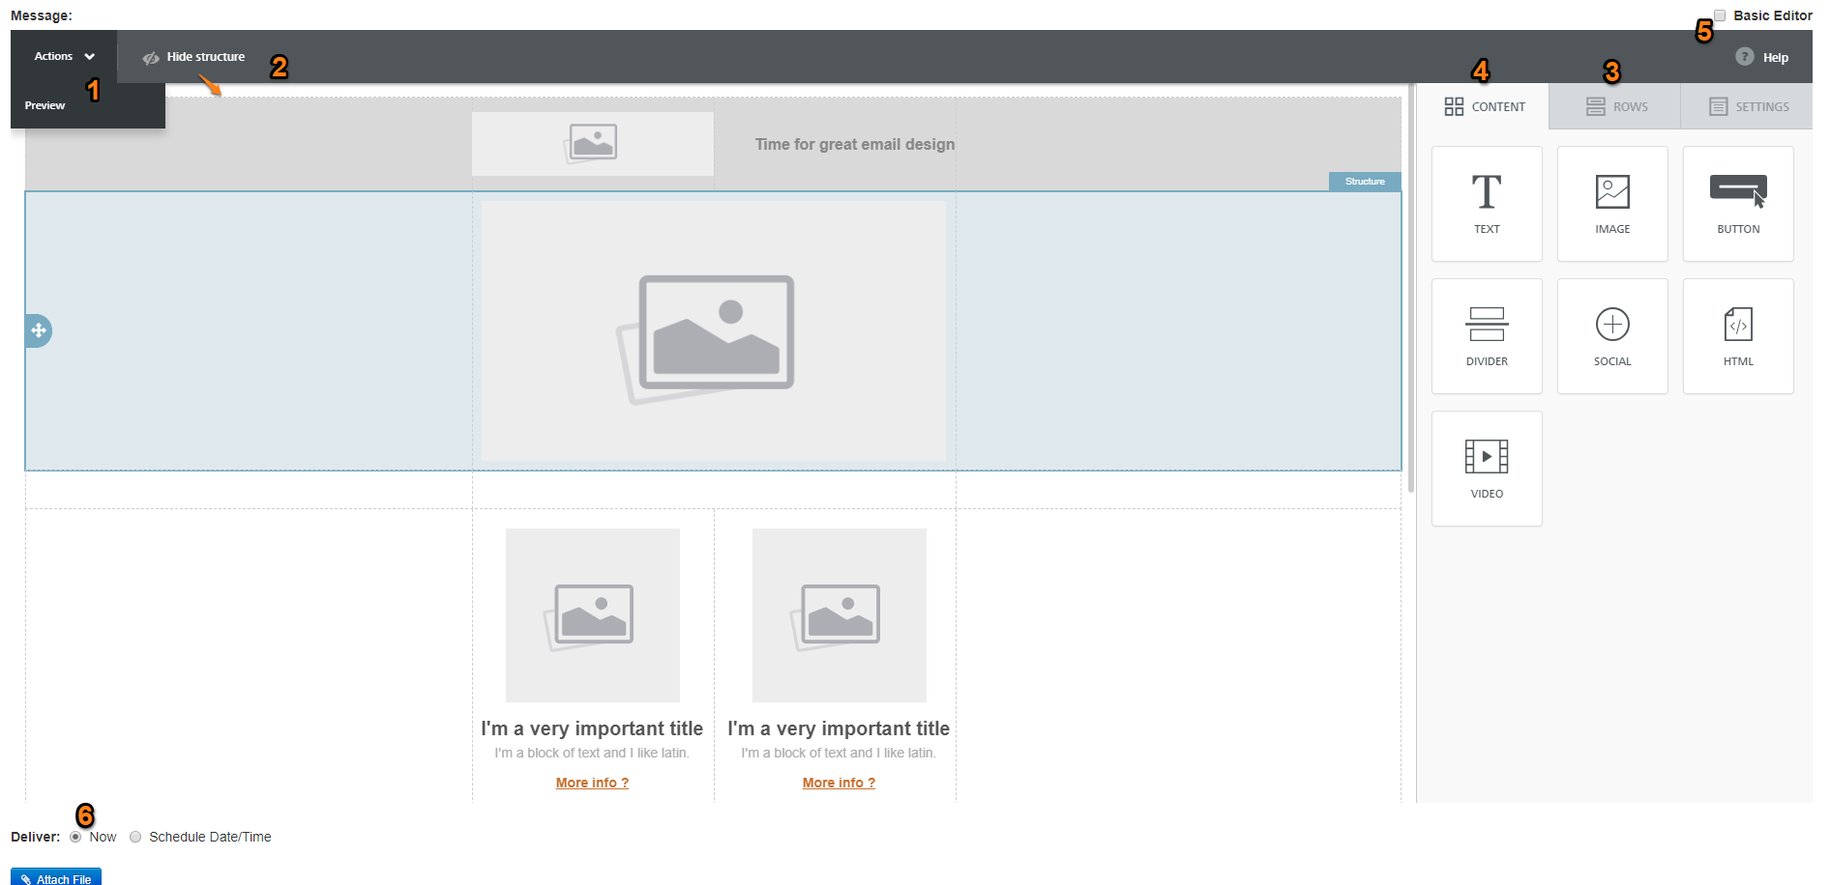Viewport: 1830px width, 885px height.
Task: Select the Social content block
Action: (1612, 336)
